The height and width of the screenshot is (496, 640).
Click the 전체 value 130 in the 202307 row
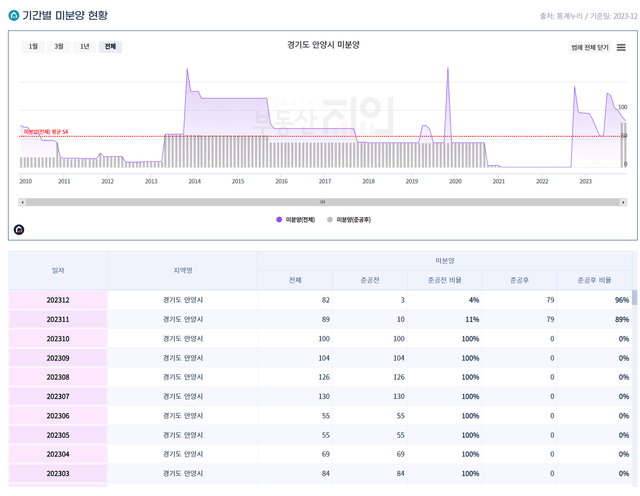click(x=324, y=396)
